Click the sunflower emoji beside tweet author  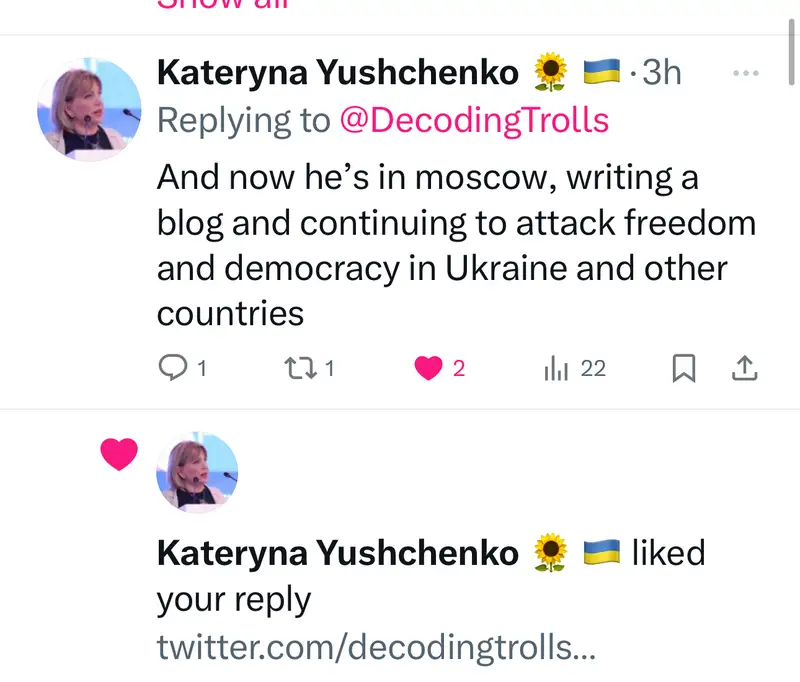[x=550, y=73]
